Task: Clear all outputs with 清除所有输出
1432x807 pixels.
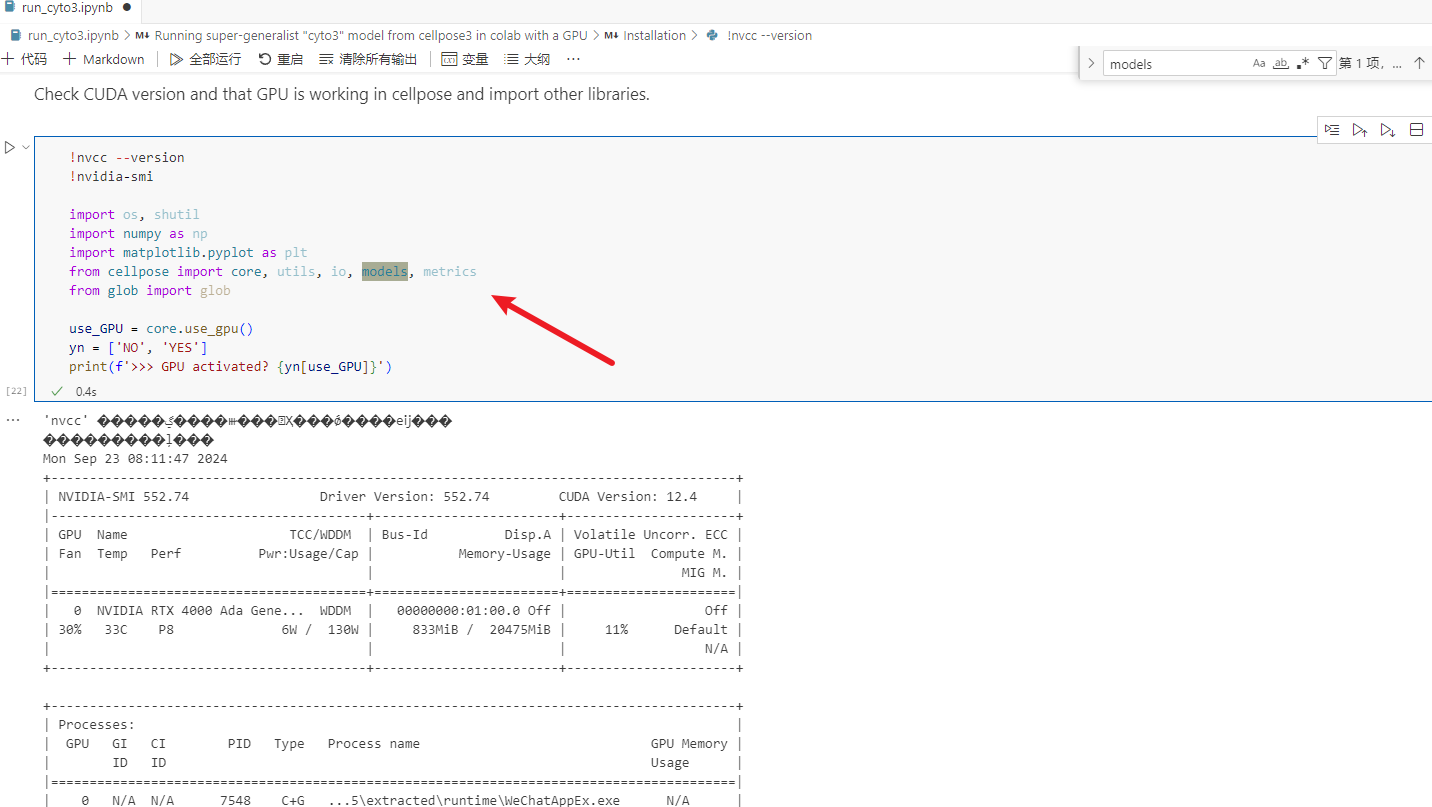Action: click(368, 59)
